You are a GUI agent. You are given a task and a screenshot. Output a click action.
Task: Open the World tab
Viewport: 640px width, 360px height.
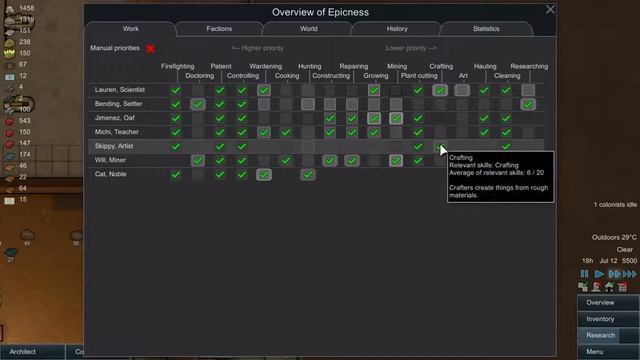pyautogui.click(x=308, y=29)
